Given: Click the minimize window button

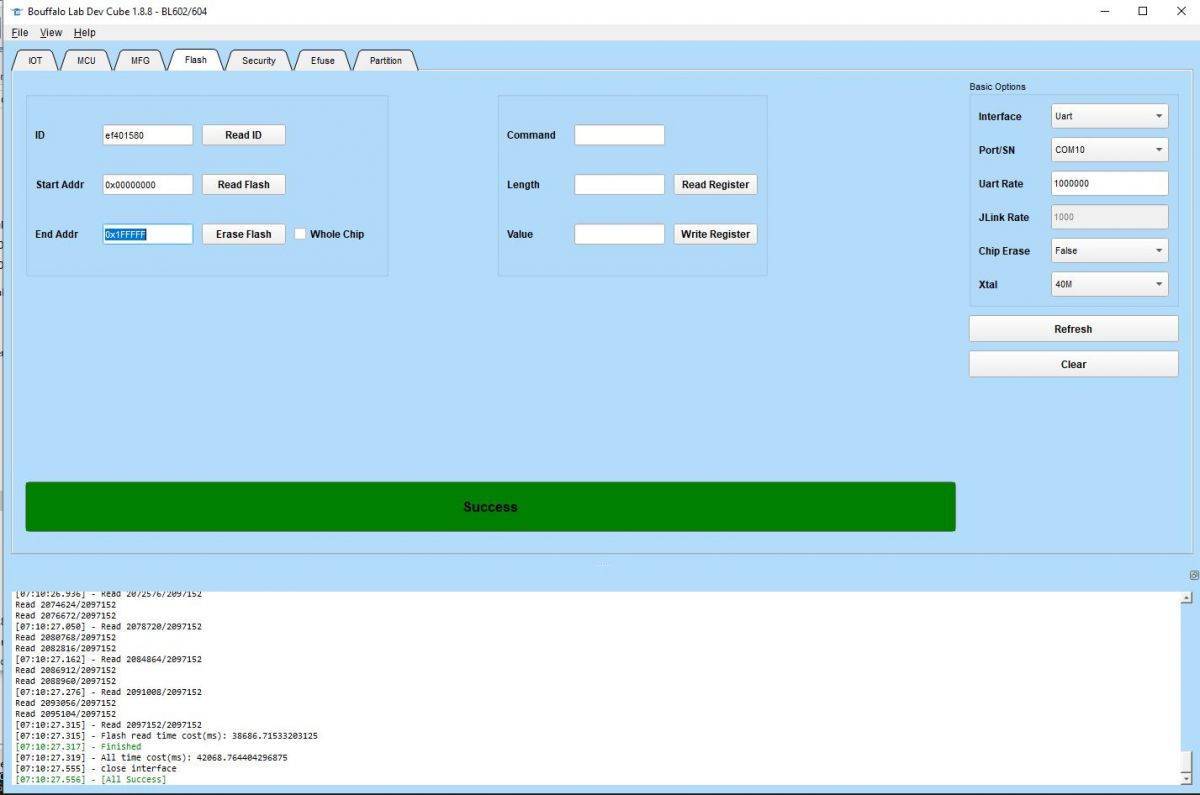Looking at the screenshot, I should click(1104, 11).
